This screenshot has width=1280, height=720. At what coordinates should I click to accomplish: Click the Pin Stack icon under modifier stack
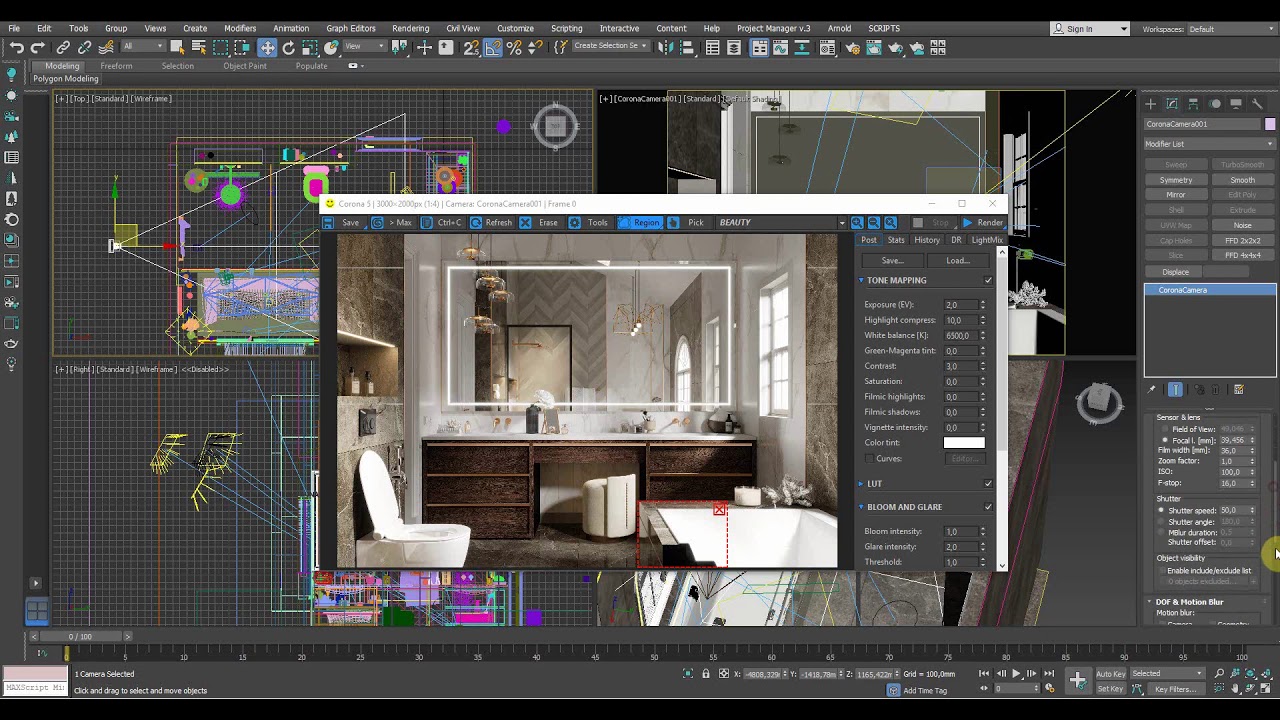(x=1152, y=389)
